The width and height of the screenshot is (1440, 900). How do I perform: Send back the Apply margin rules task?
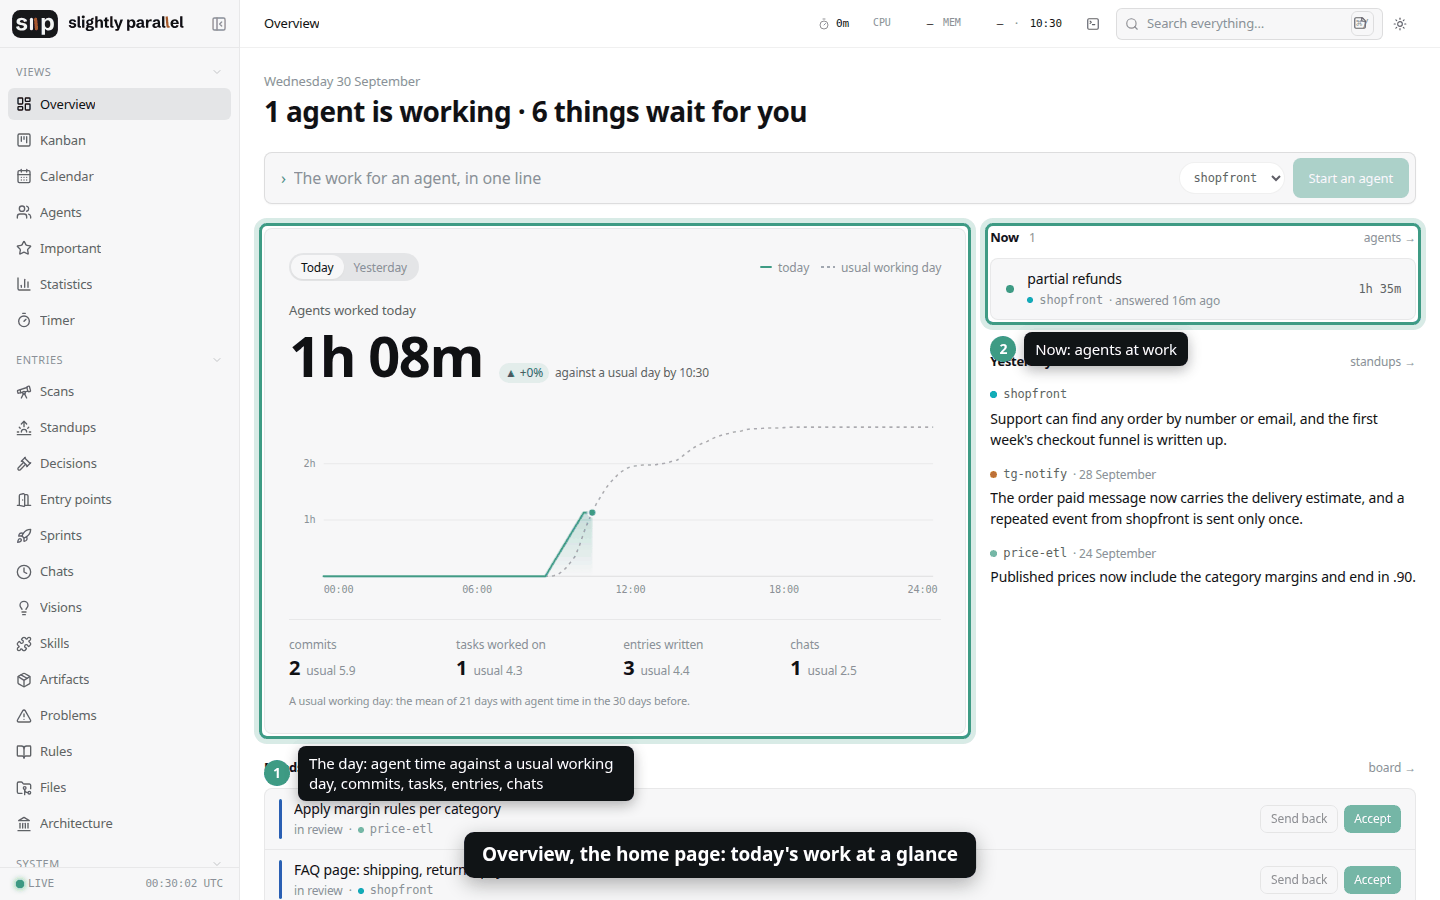[1298, 819]
